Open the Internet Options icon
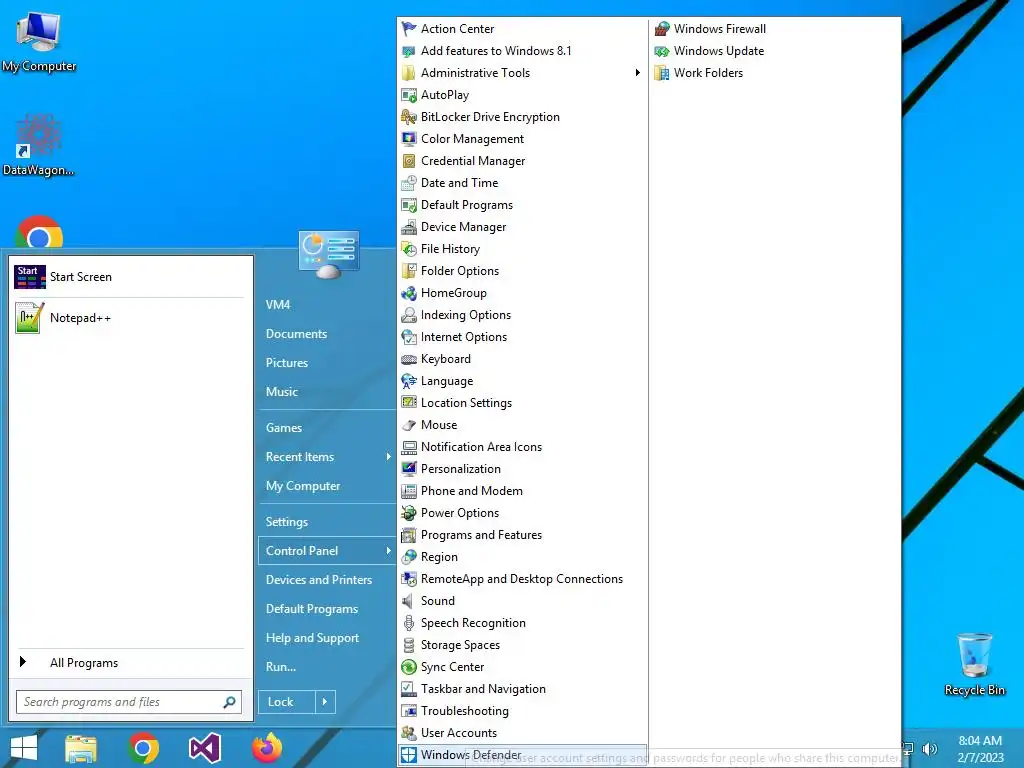This screenshot has width=1024, height=768. coord(409,337)
